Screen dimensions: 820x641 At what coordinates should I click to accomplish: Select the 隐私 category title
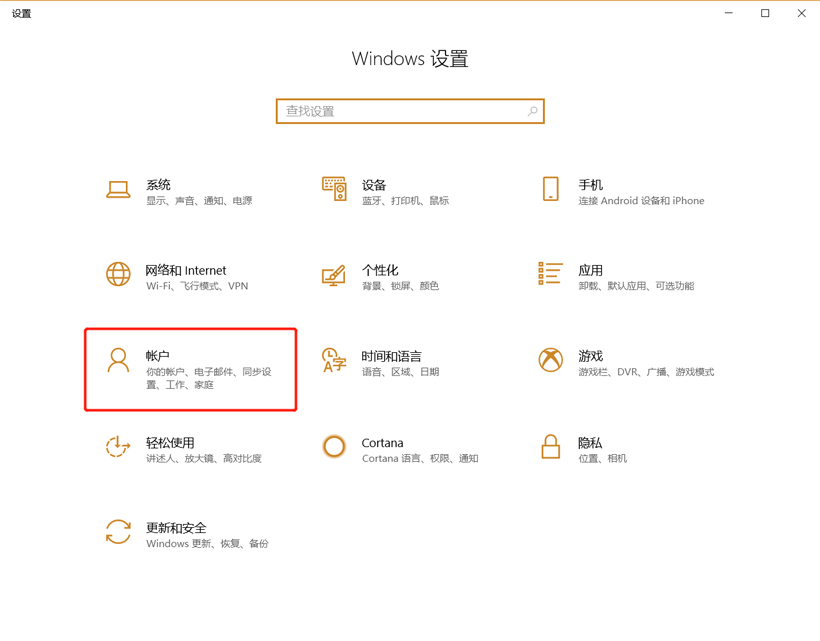coord(590,443)
